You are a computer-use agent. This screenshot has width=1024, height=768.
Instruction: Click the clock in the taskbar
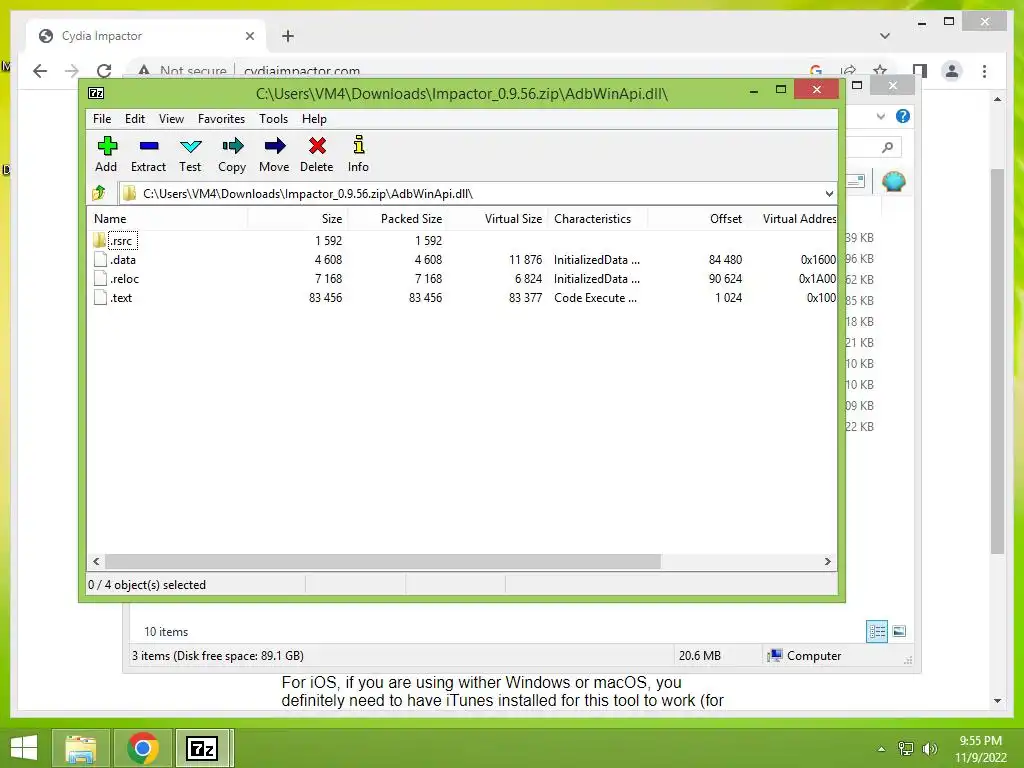click(x=980, y=749)
